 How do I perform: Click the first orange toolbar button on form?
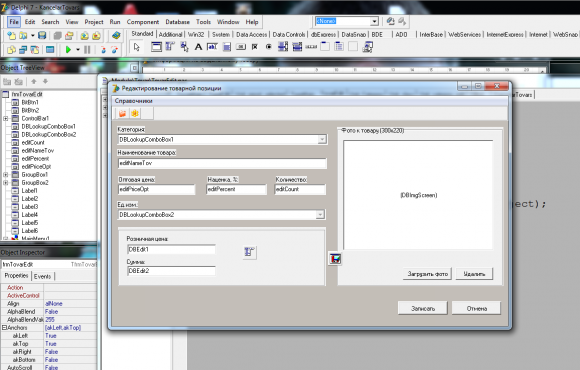click(x=122, y=113)
